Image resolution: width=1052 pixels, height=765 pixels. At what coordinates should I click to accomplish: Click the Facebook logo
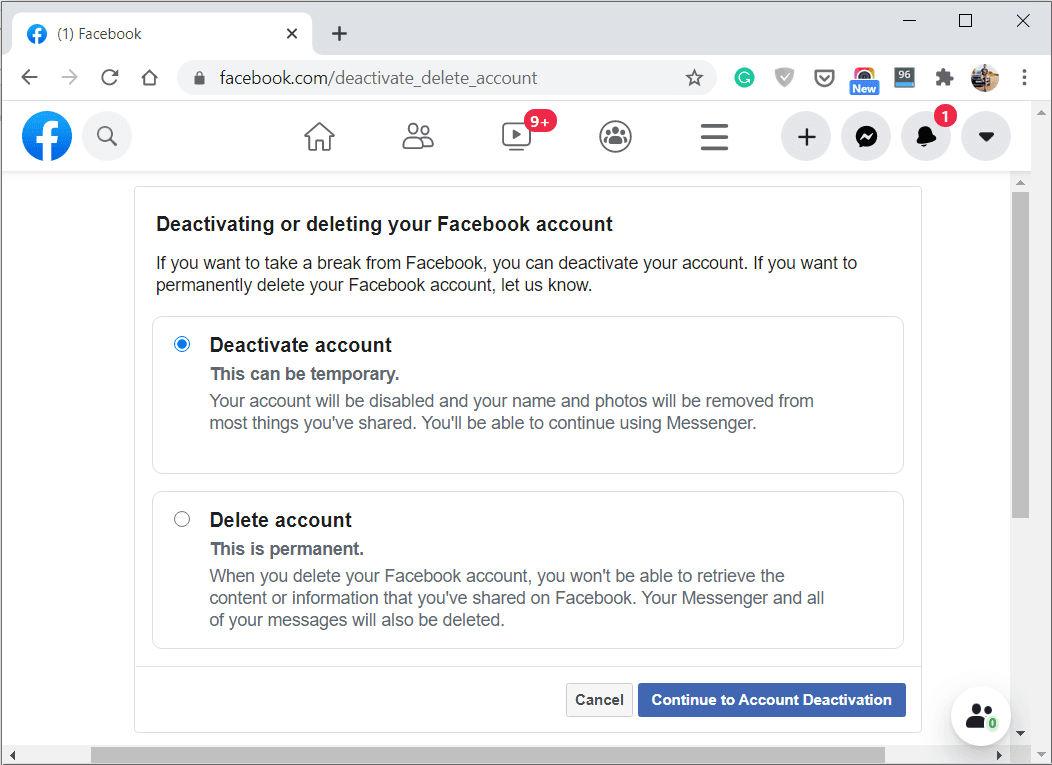point(47,136)
